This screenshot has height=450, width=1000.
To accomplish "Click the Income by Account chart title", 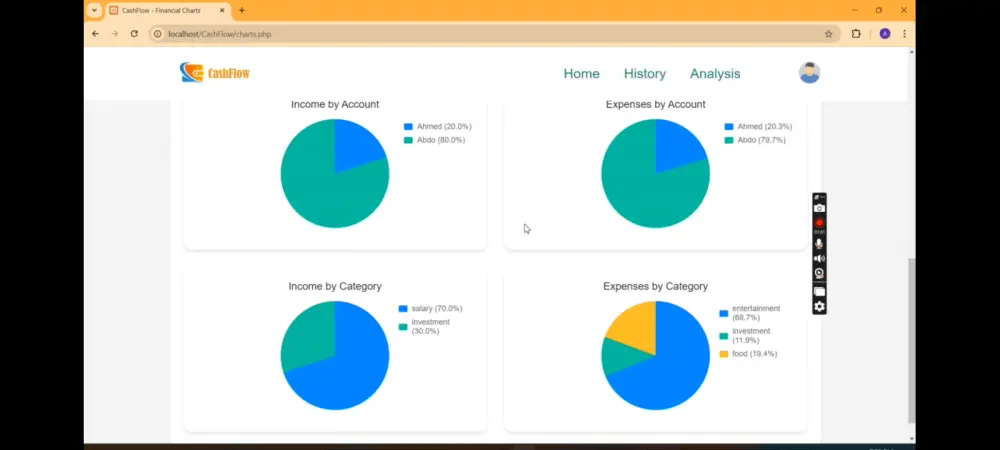I will pyautogui.click(x=335, y=104).
